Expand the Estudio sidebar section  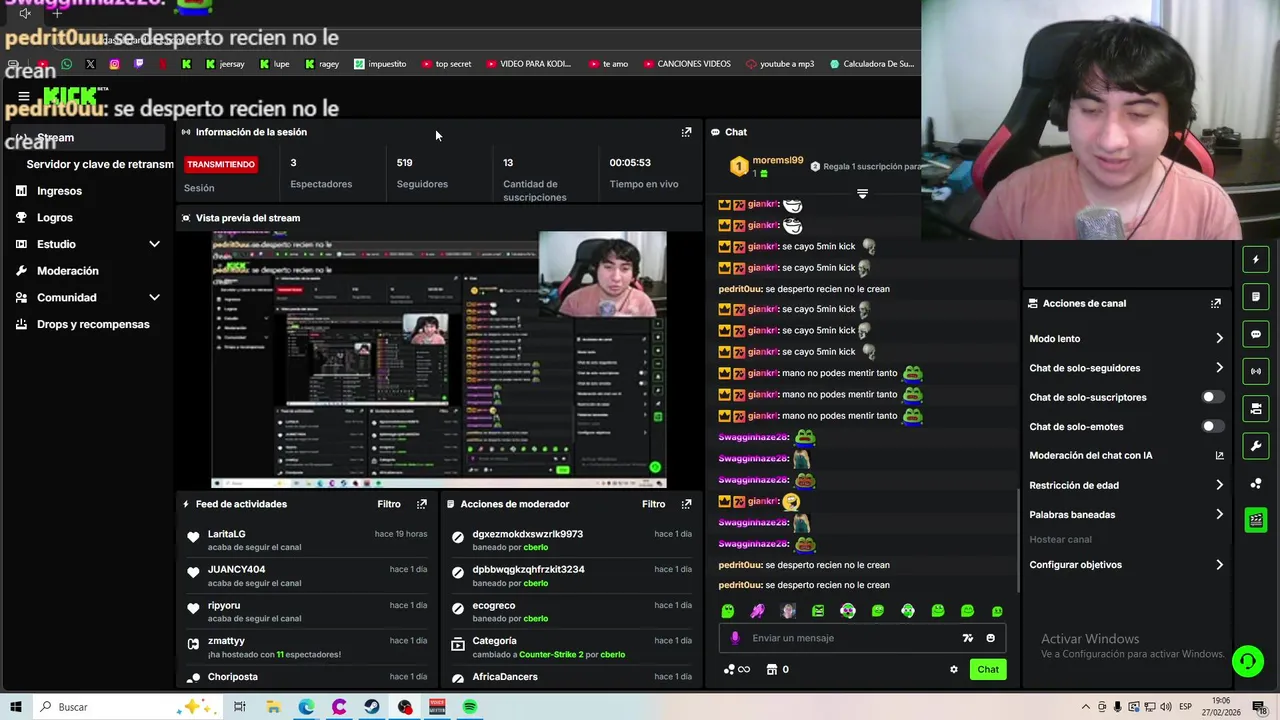click(x=154, y=244)
